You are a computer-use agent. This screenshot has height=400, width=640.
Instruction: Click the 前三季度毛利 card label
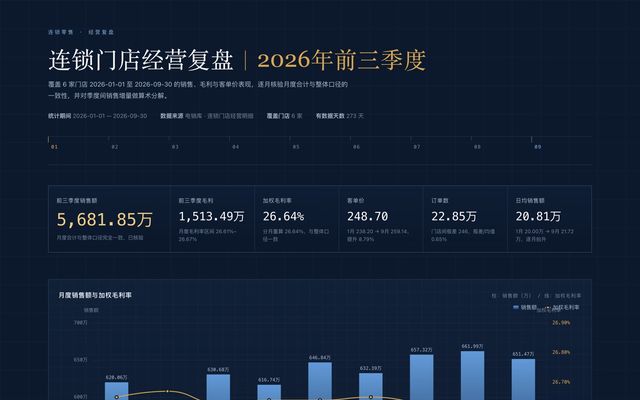pyautogui.click(x=196, y=200)
